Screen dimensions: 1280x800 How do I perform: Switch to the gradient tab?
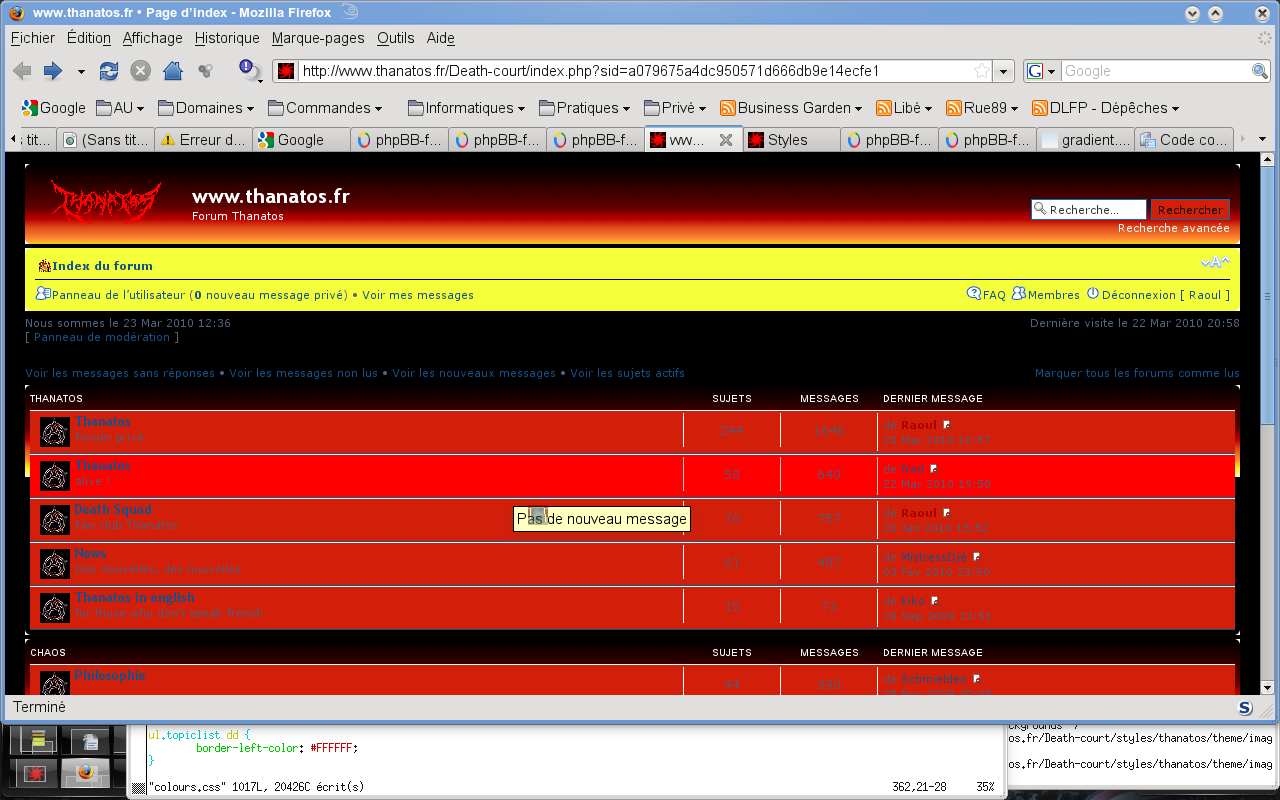point(1085,140)
